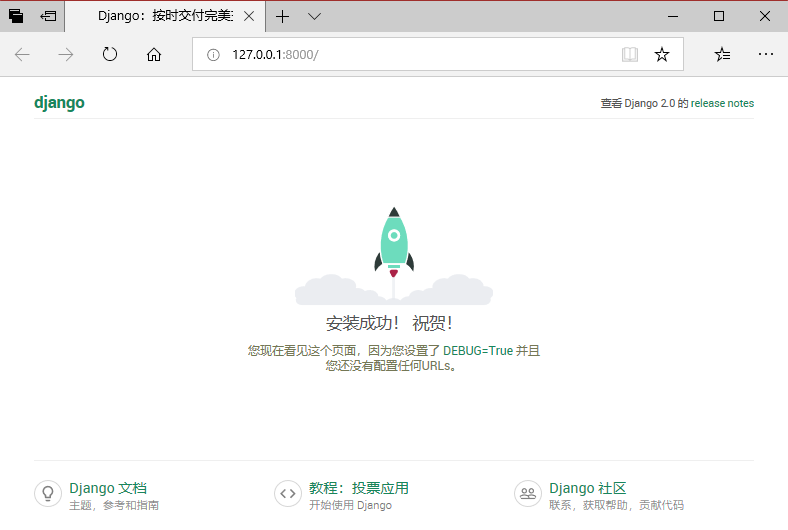Open the favorites hub icon

[722, 54]
